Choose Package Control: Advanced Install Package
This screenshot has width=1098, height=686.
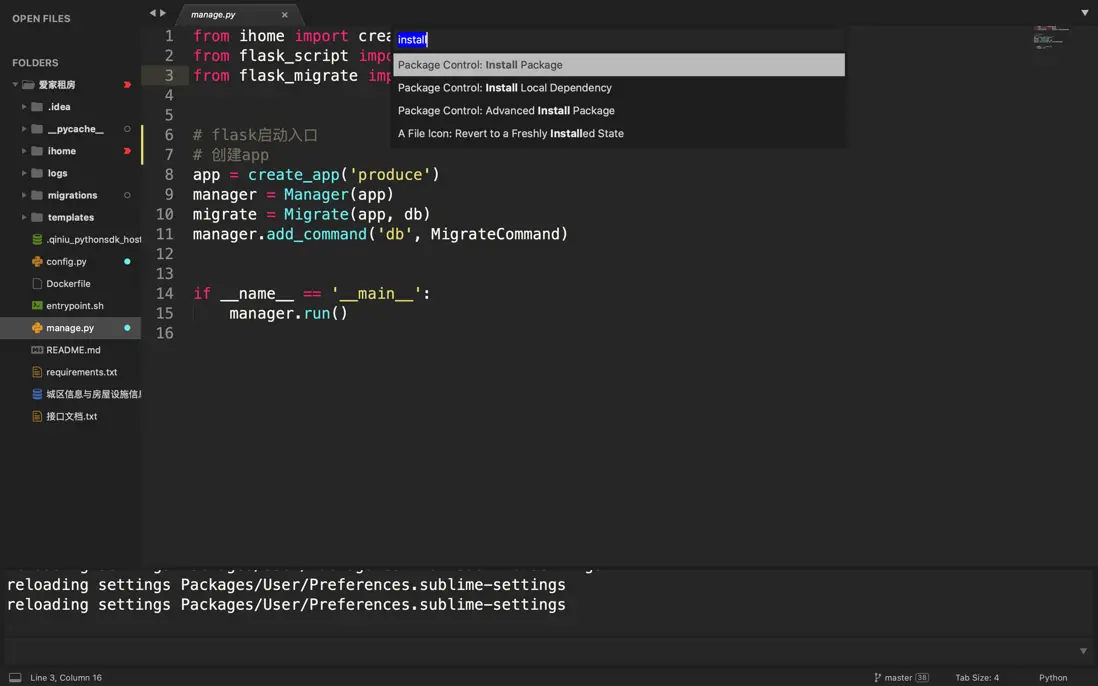(618, 111)
